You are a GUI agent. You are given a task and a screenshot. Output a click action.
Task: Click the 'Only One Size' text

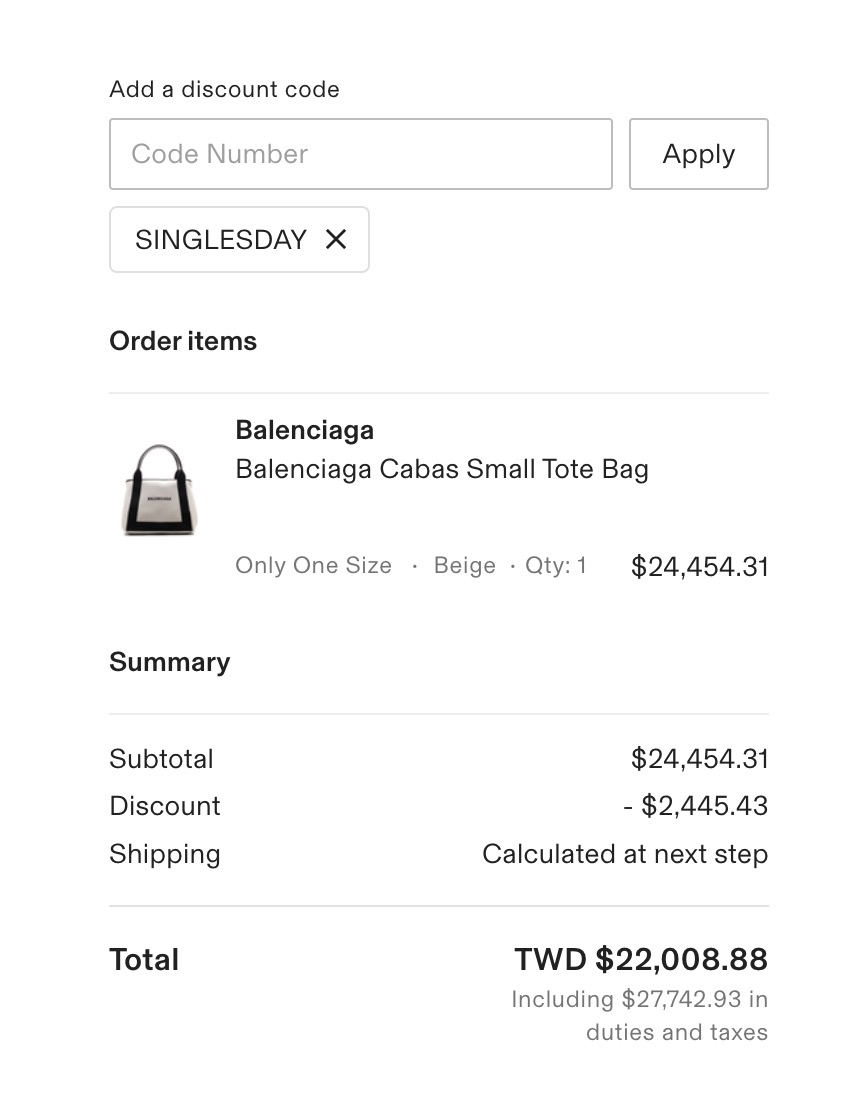pyautogui.click(x=313, y=566)
